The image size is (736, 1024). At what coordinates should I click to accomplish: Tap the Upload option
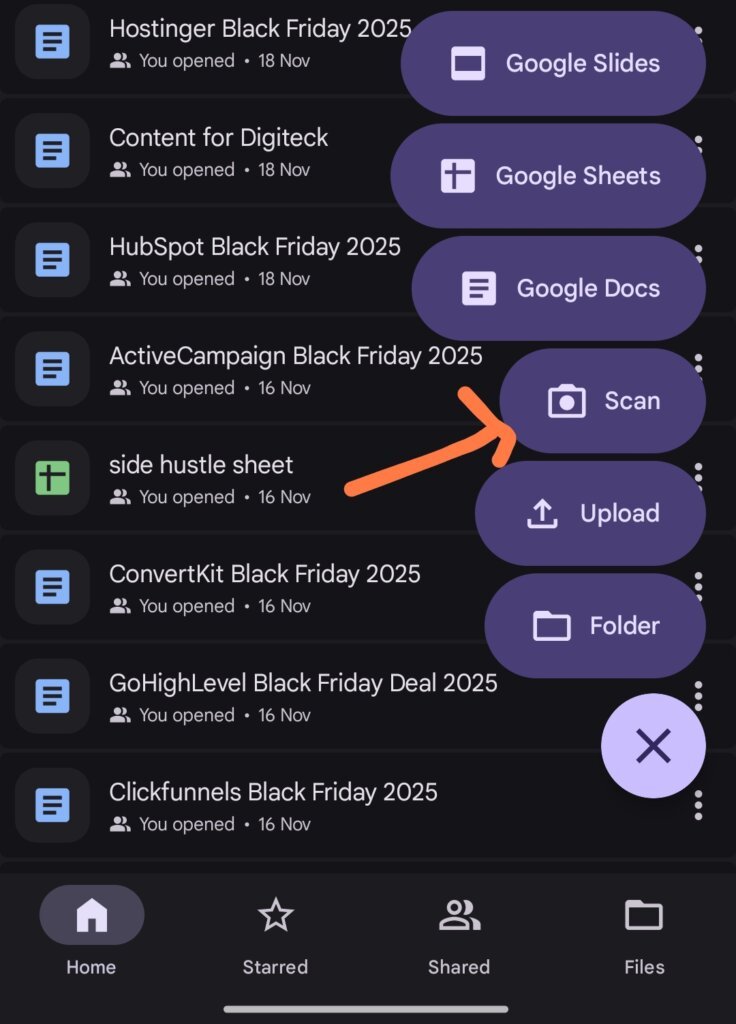pos(590,514)
